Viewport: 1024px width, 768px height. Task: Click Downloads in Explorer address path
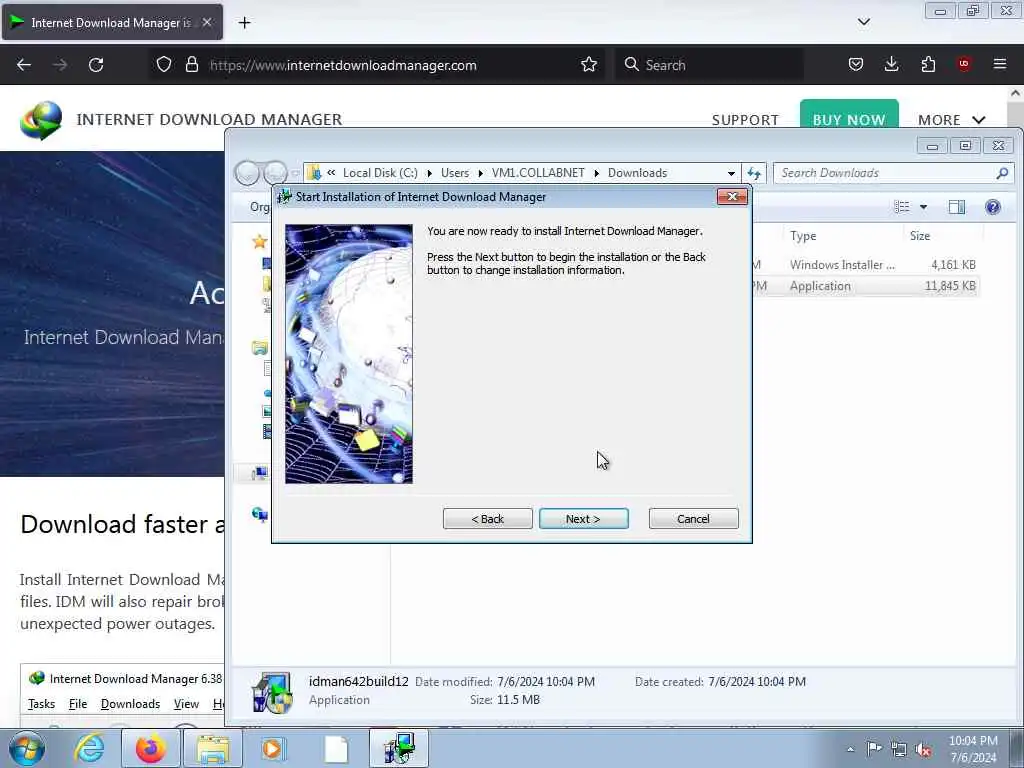(x=637, y=173)
